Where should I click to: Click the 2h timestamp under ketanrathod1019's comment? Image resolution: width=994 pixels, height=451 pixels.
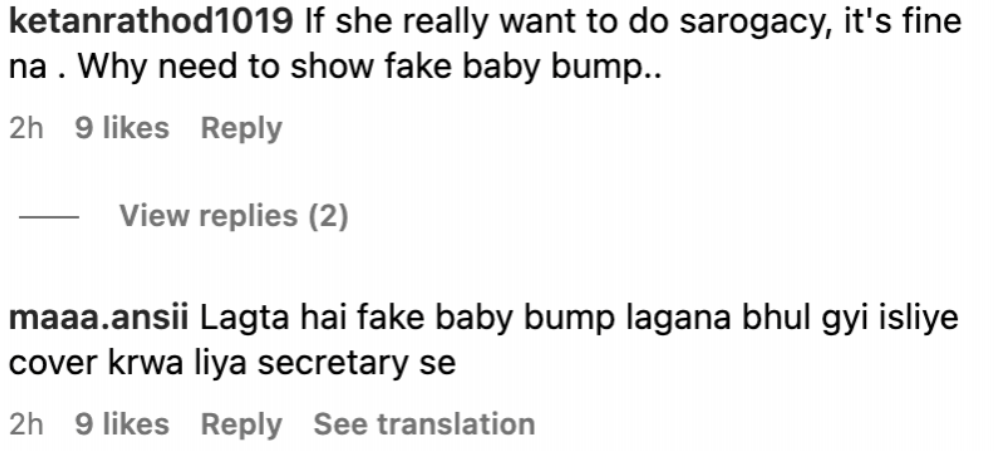26,128
